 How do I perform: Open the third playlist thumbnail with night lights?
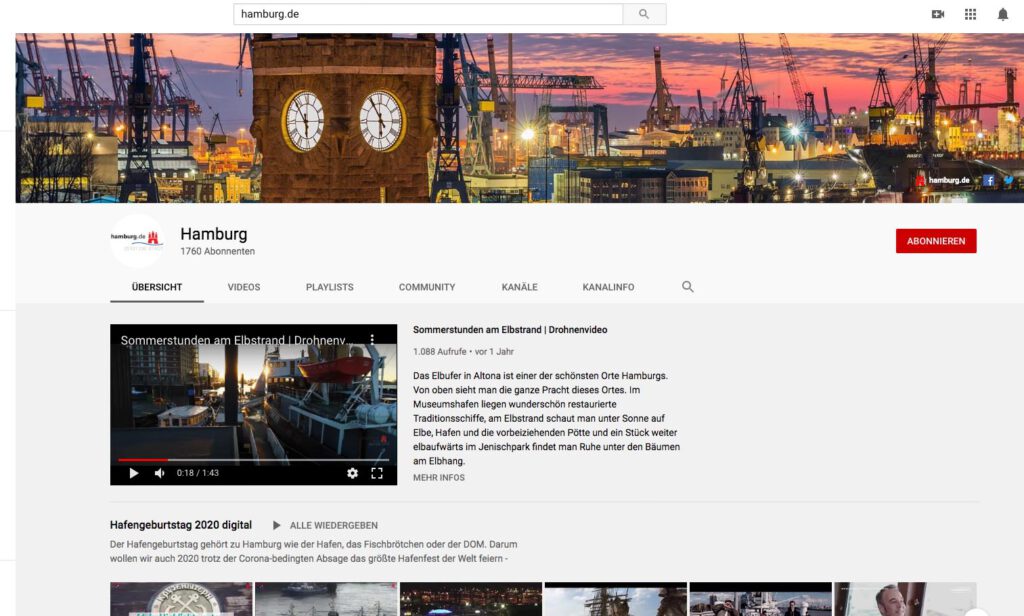tap(471, 599)
